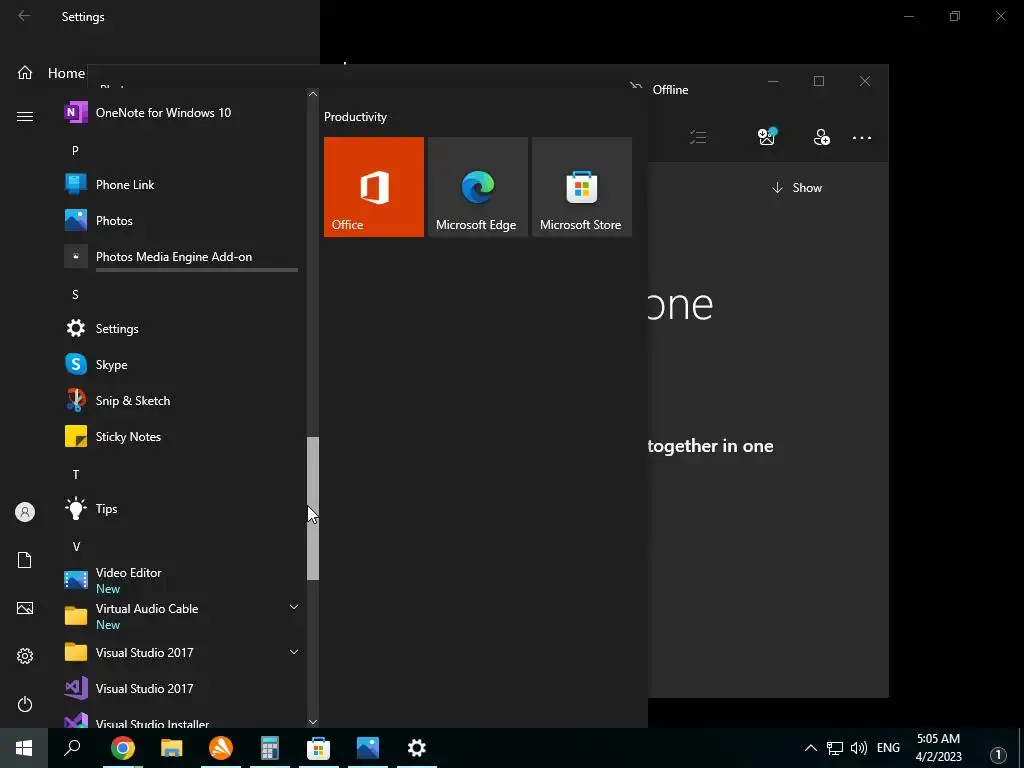
Task: Expand the Visual Studio 2017 folder
Action: [294, 652]
